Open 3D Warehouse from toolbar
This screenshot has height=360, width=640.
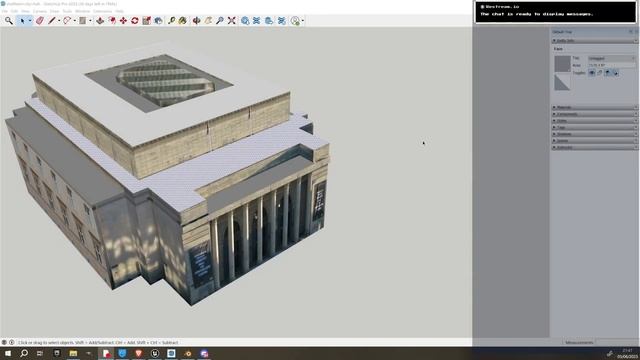[245, 20]
